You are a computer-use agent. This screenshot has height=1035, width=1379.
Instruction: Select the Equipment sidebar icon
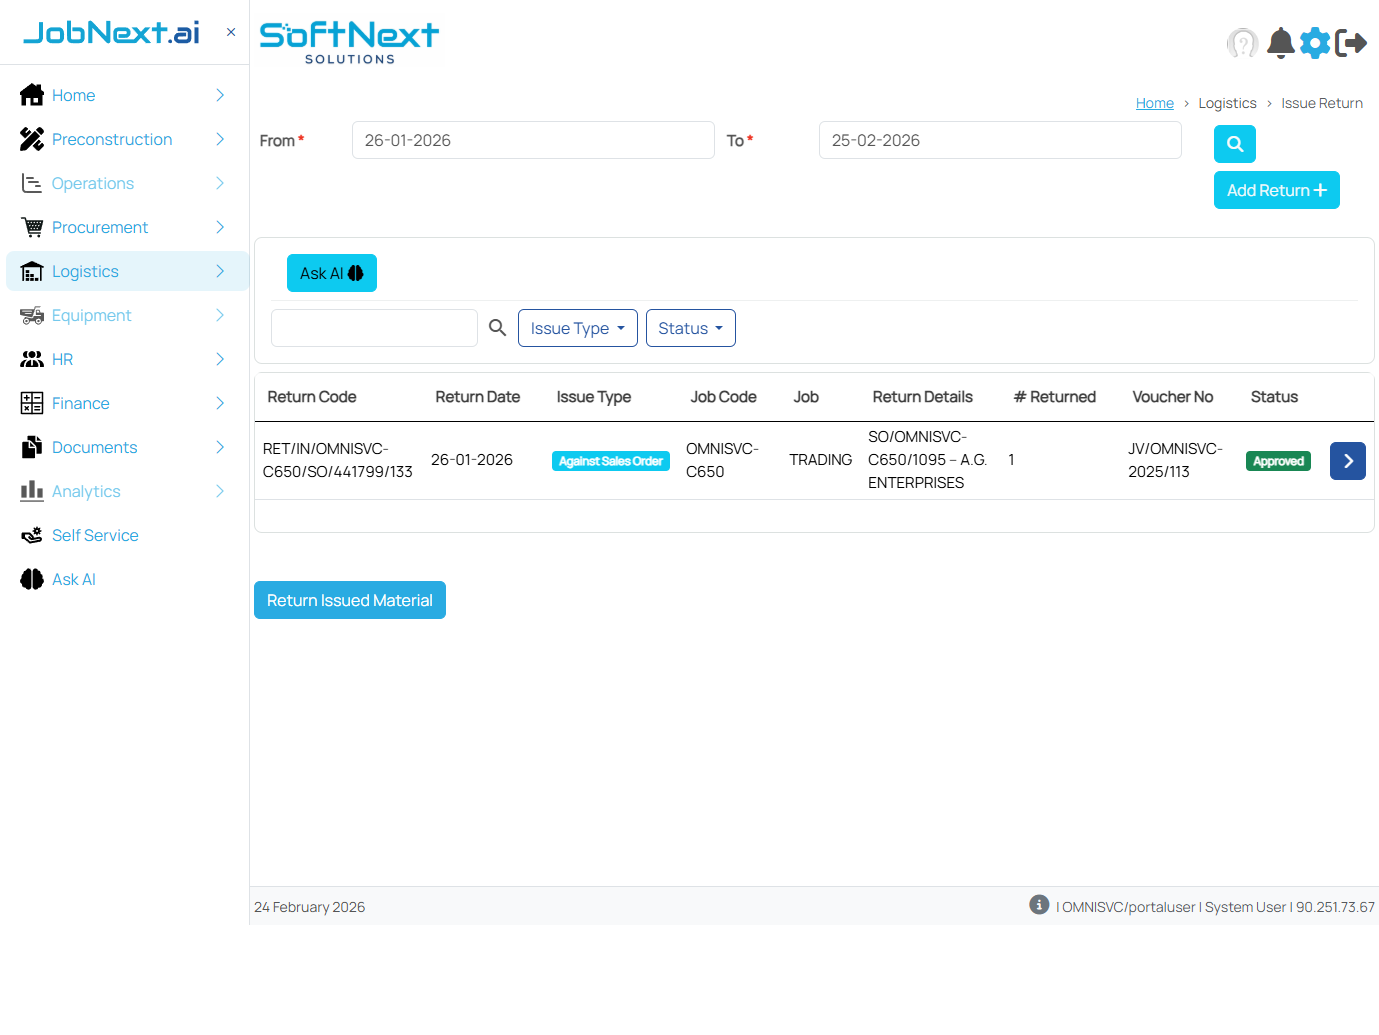coord(31,315)
